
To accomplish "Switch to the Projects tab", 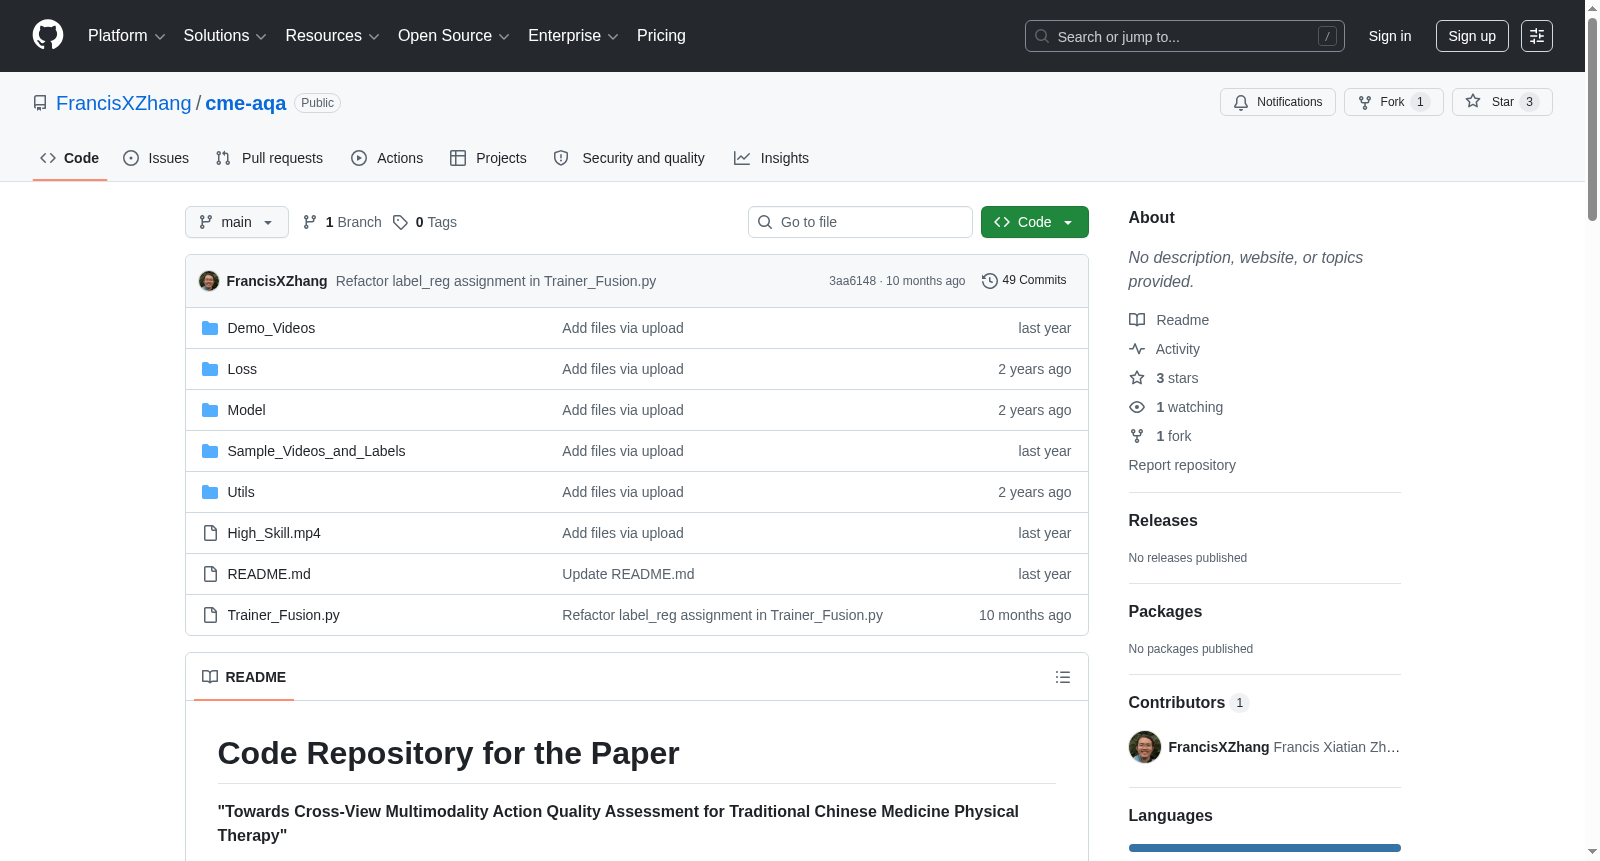I will (488, 158).
